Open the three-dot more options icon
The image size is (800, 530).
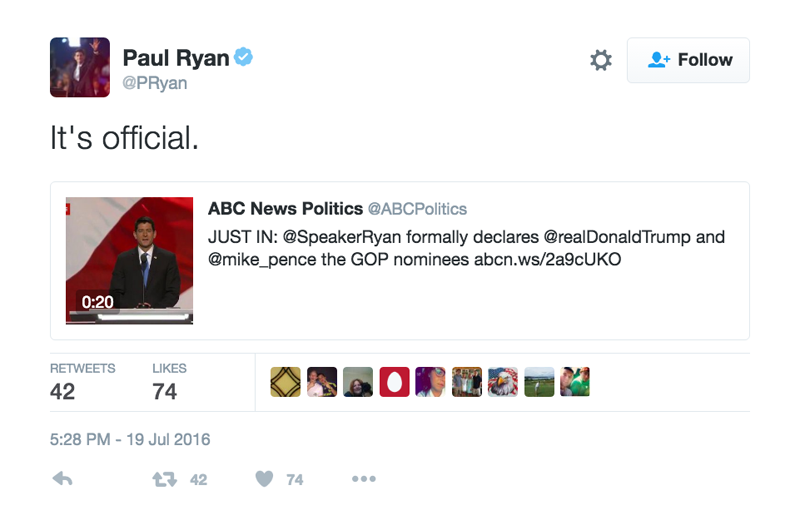pos(363,479)
